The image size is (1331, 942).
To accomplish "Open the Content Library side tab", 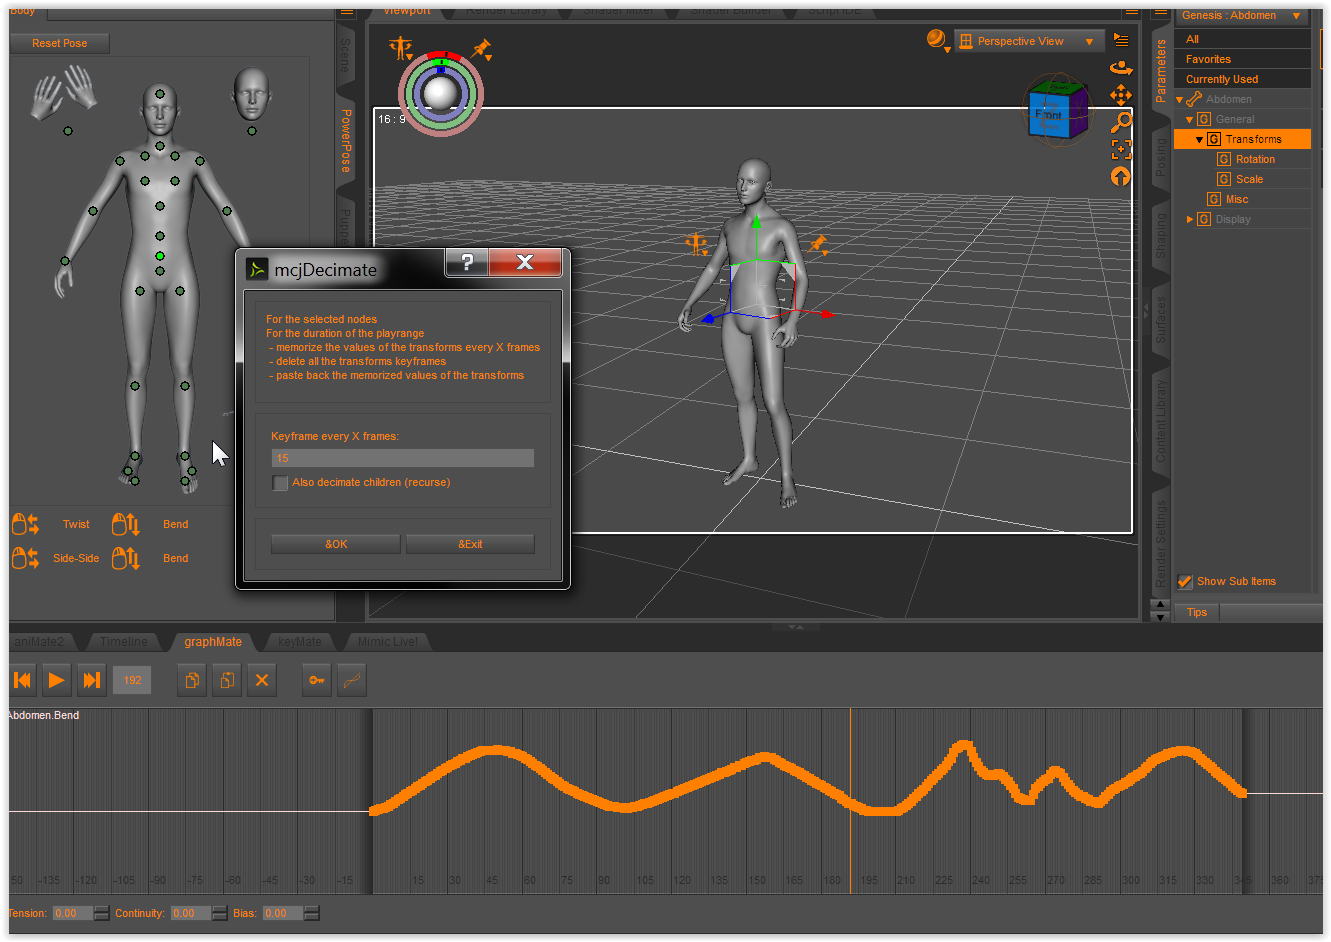I will pyautogui.click(x=1161, y=421).
